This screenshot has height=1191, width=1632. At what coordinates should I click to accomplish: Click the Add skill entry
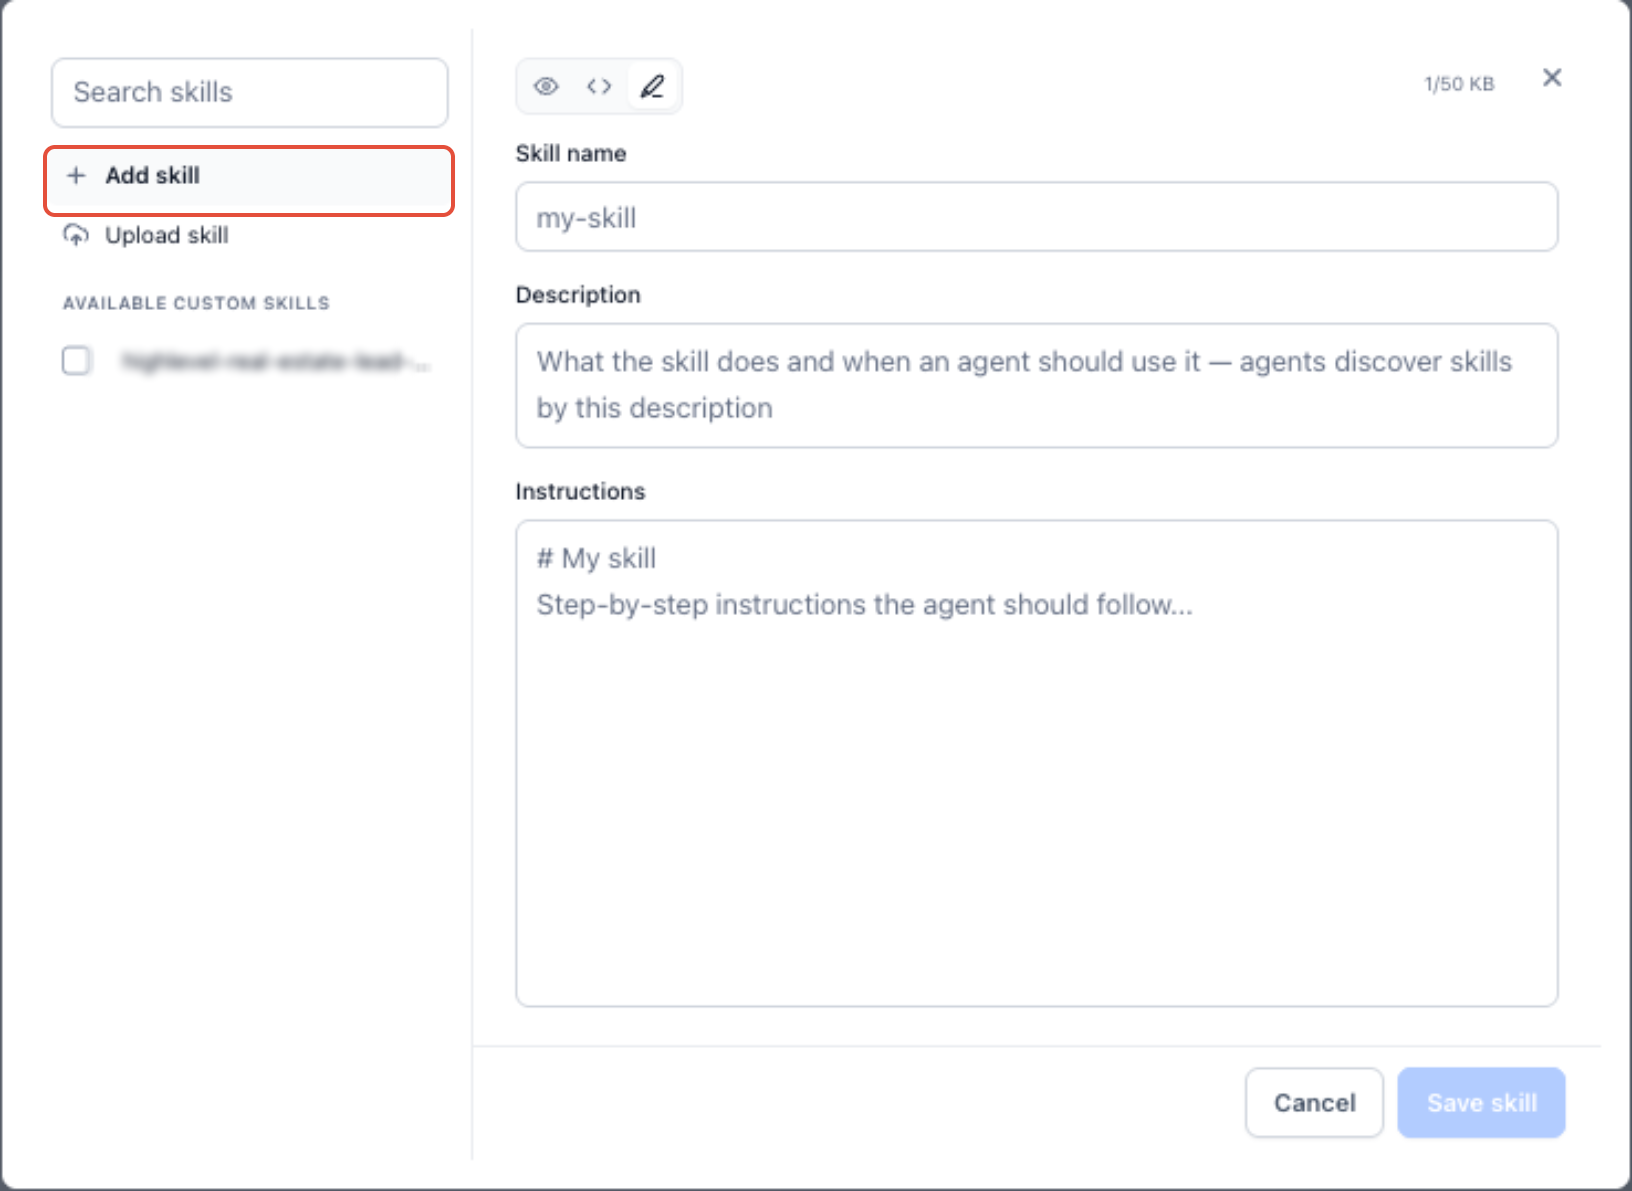(250, 176)
